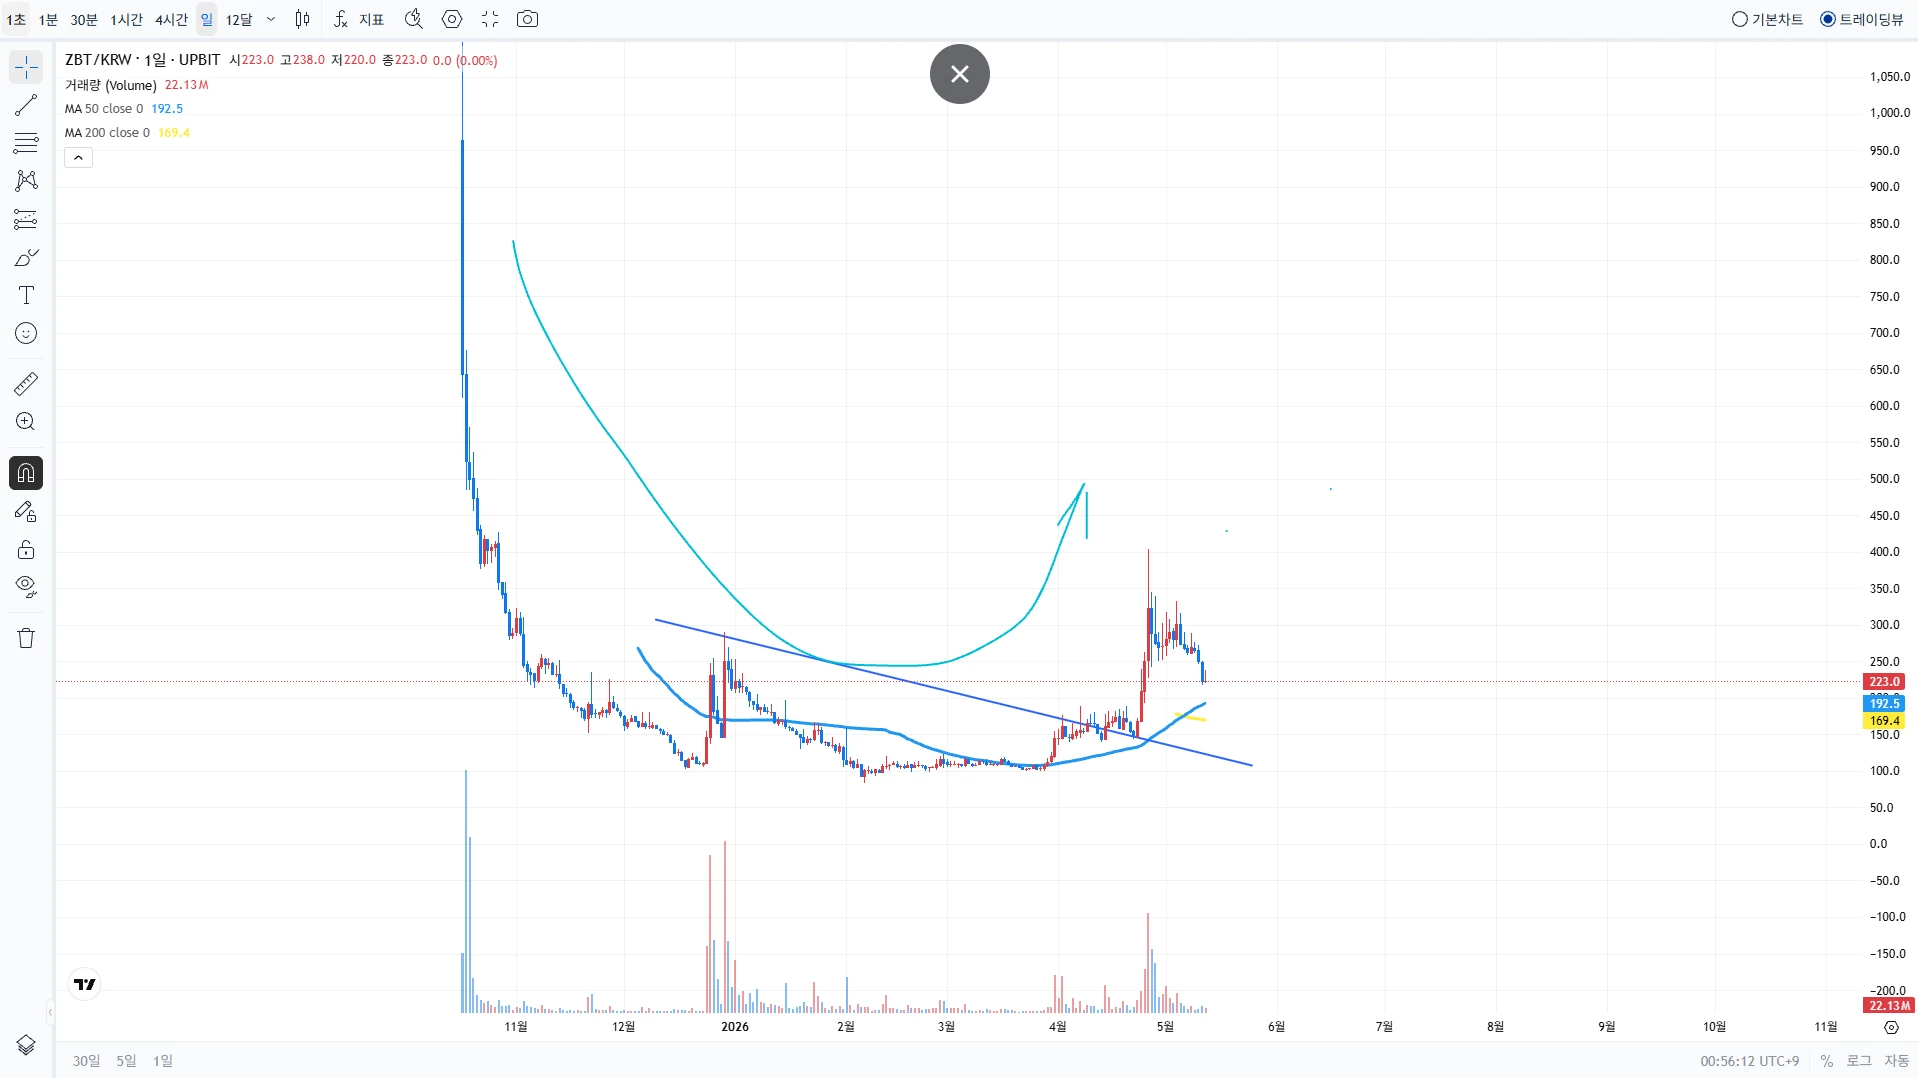1918x1078 pixels.
Task: Delete drawings with the trash icon
Action: (26, 638)
